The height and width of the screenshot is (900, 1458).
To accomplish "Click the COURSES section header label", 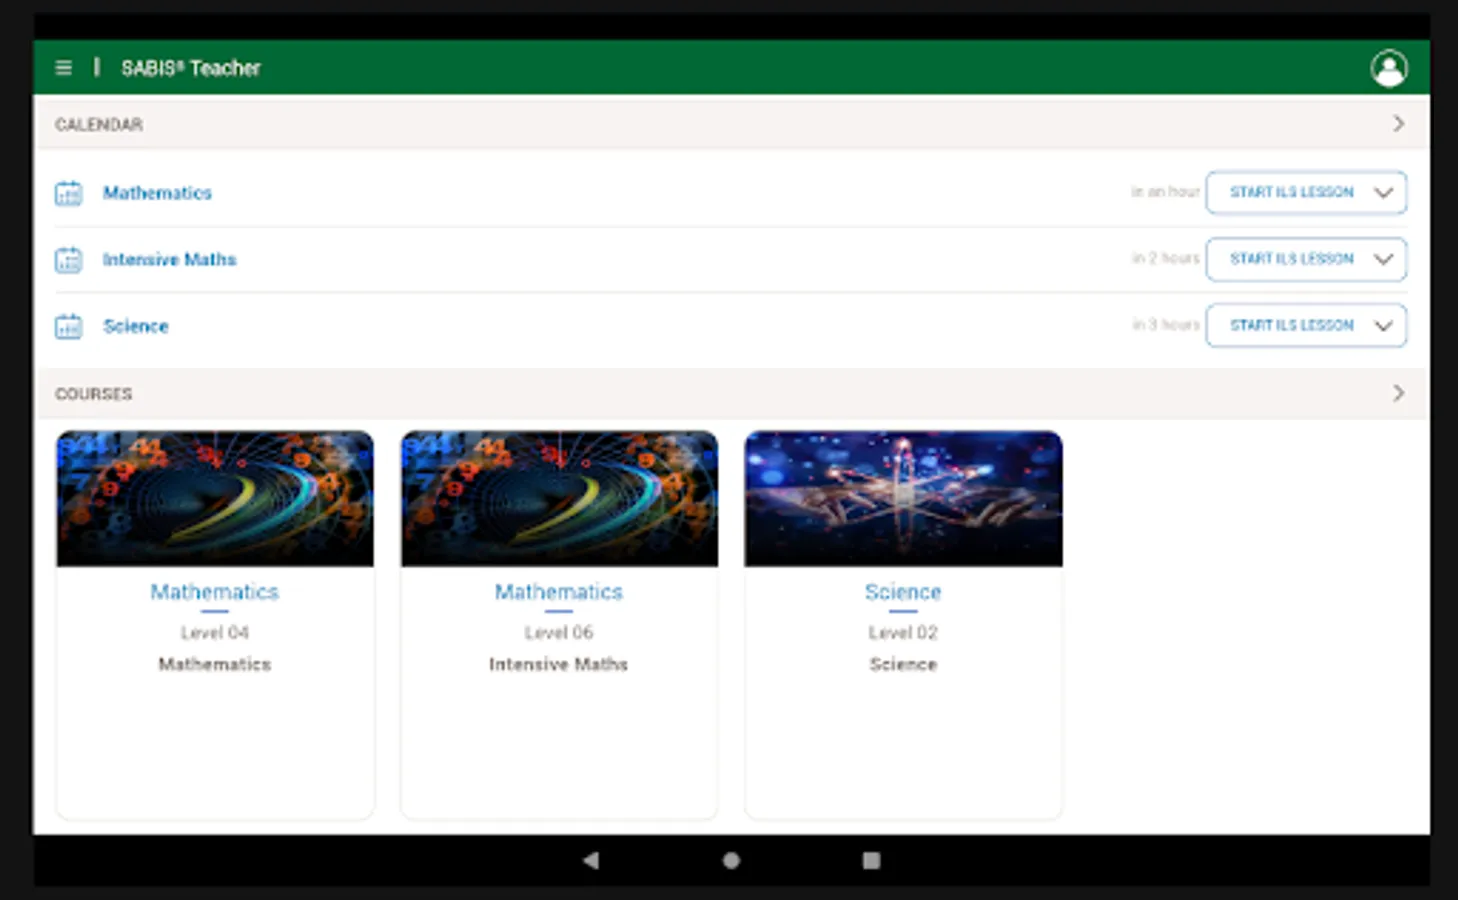I will click(94, 394).
